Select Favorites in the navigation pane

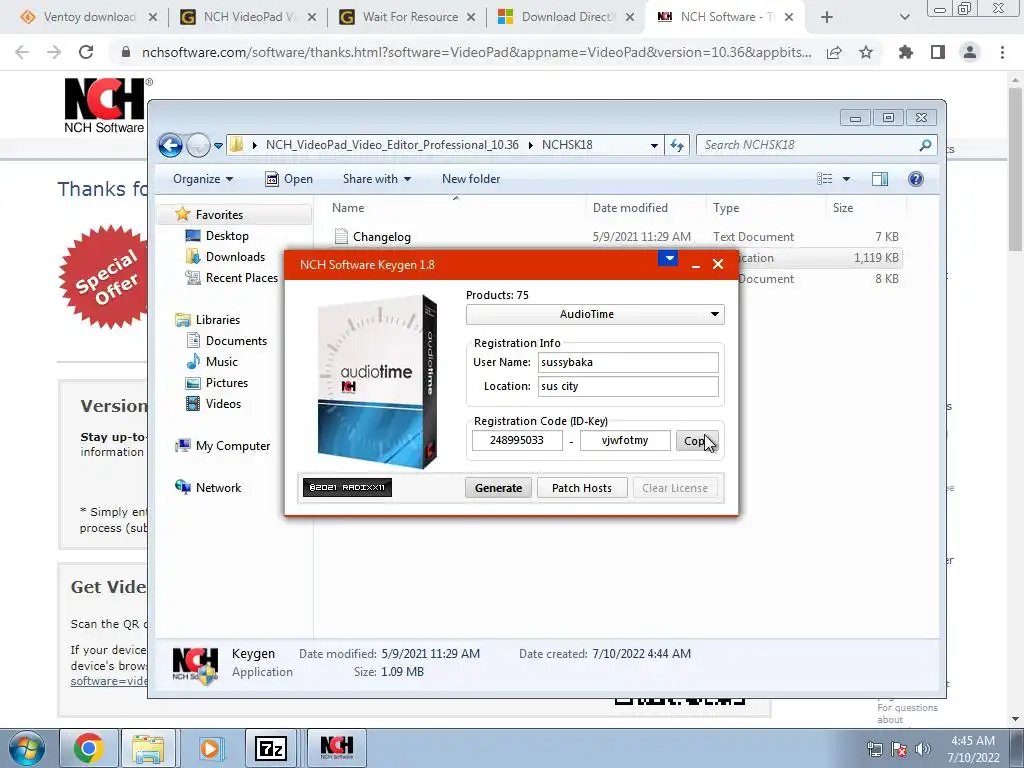[219, 215]
